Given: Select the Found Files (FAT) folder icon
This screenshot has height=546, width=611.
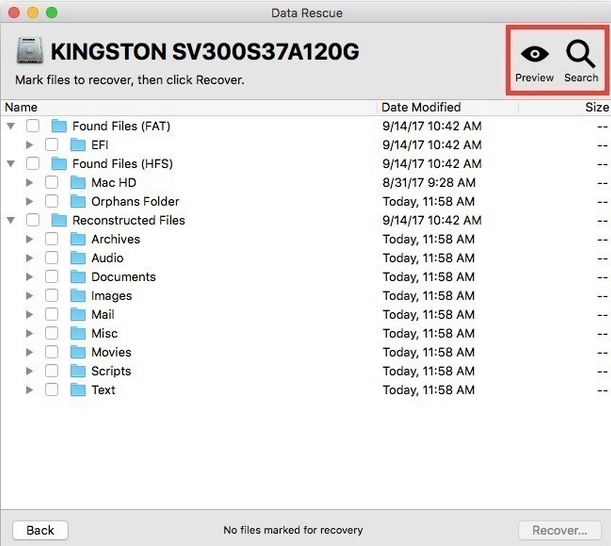Looking at the screenshot, I should point(59,126).
